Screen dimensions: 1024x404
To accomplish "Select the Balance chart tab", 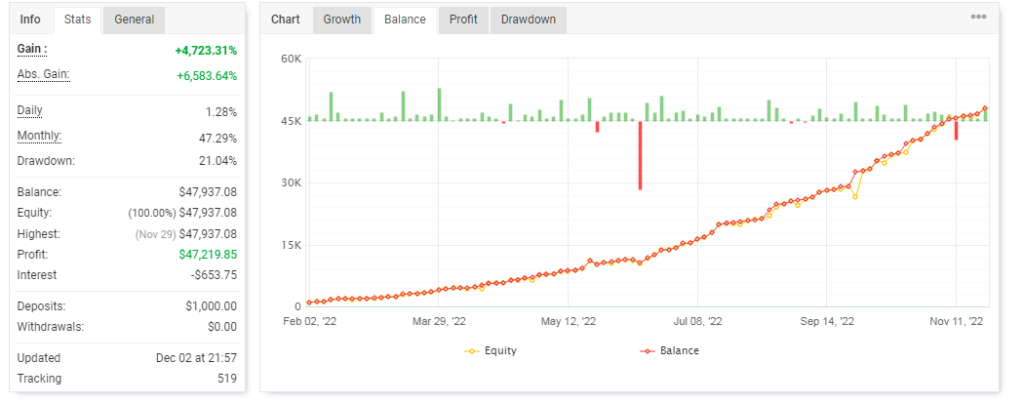I will pyautogui.click(x=405, y=20).
